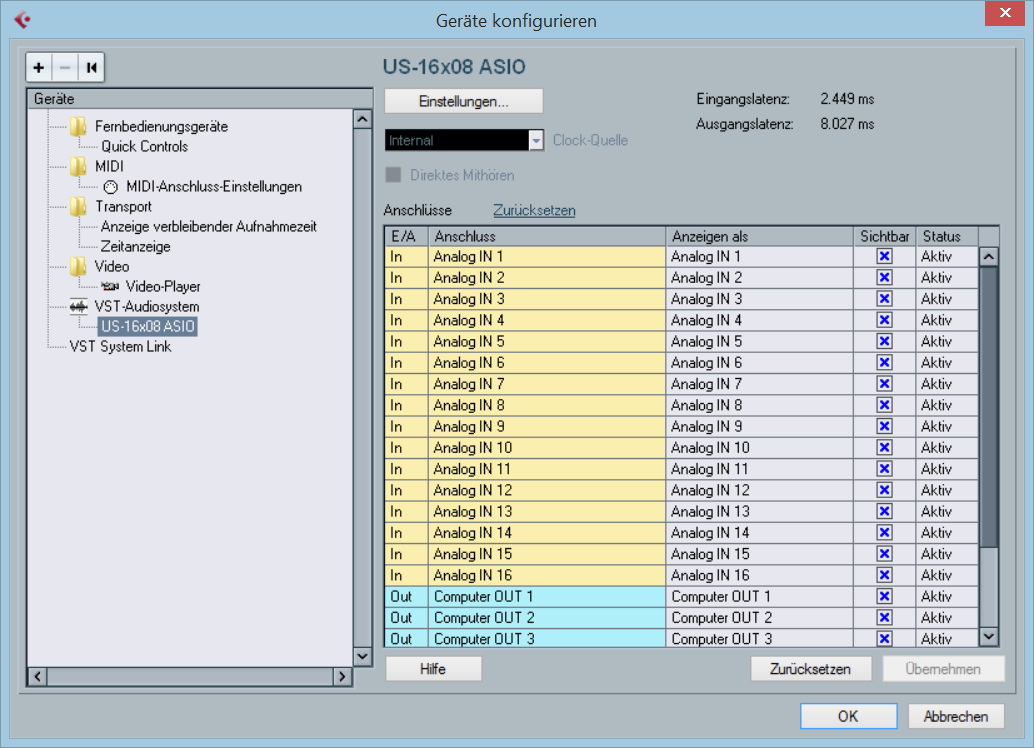Click the reset-to-start arrow icon
The image size is (1034, 748).
(91, 67)
